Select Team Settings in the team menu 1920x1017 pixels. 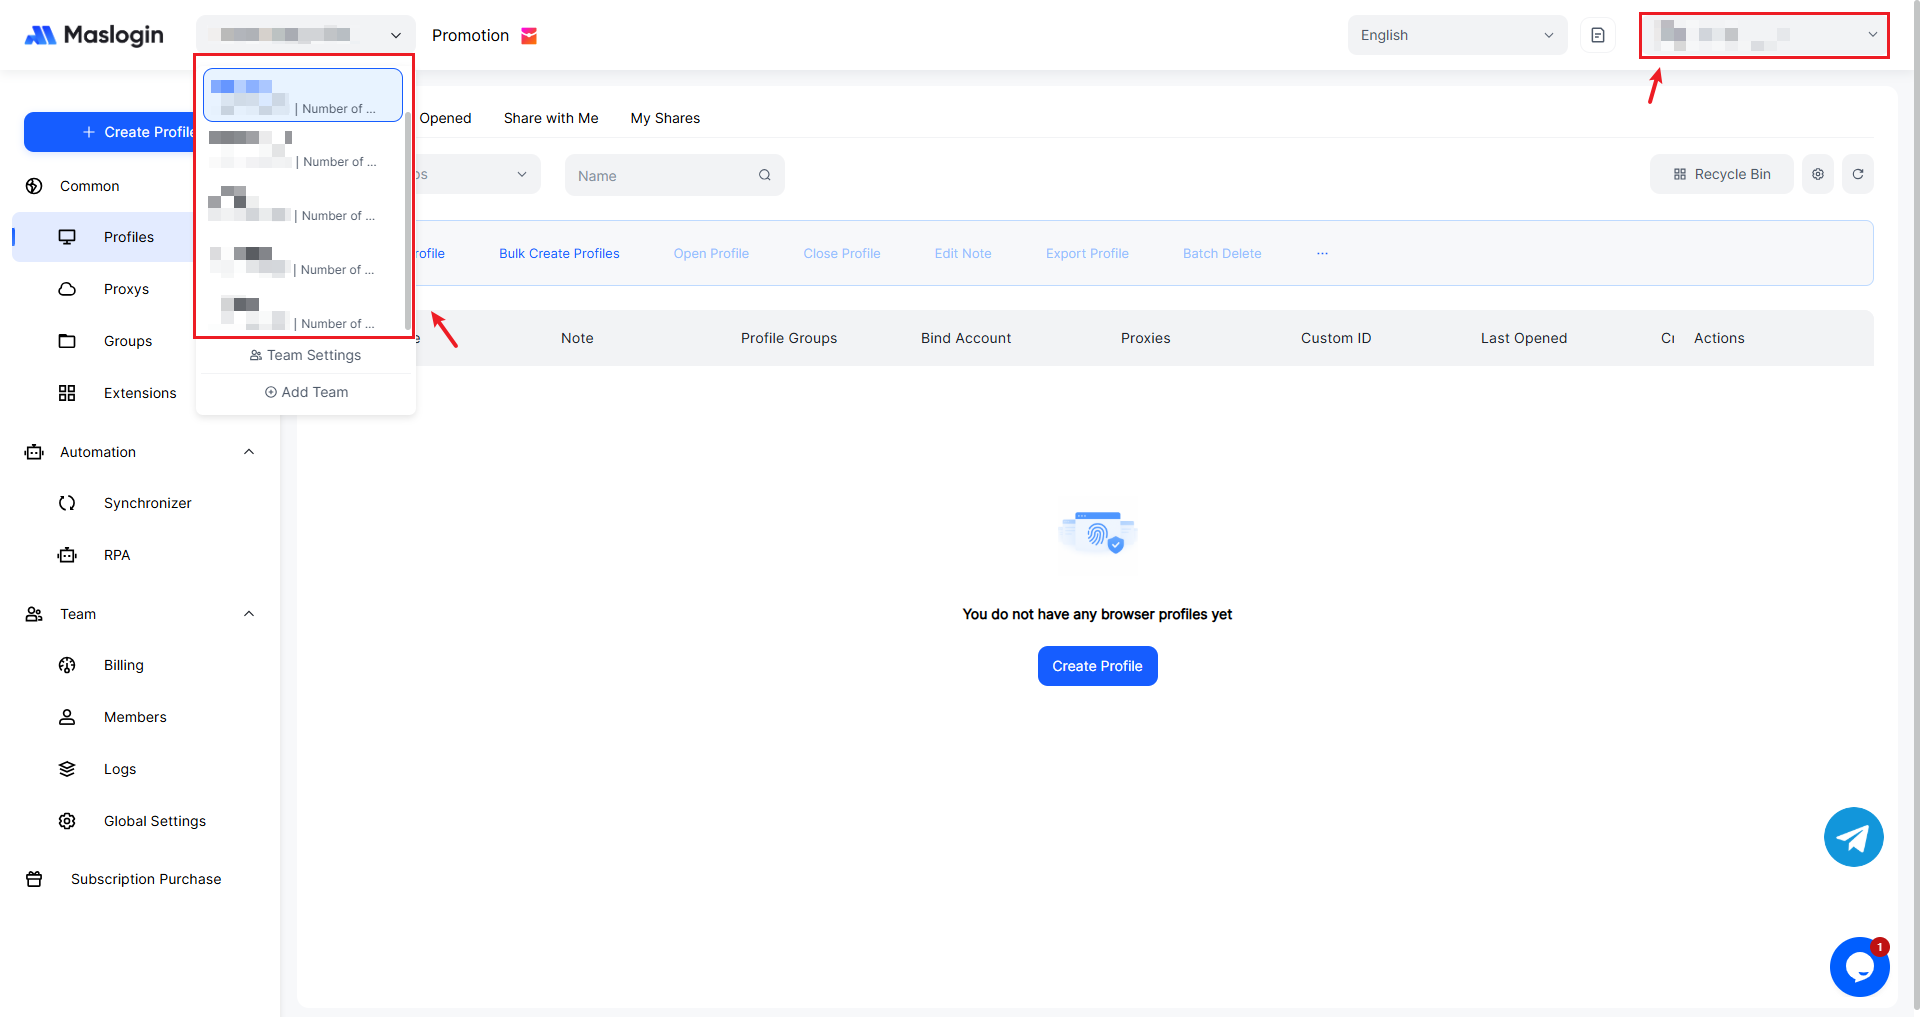(x=305, y=355)
